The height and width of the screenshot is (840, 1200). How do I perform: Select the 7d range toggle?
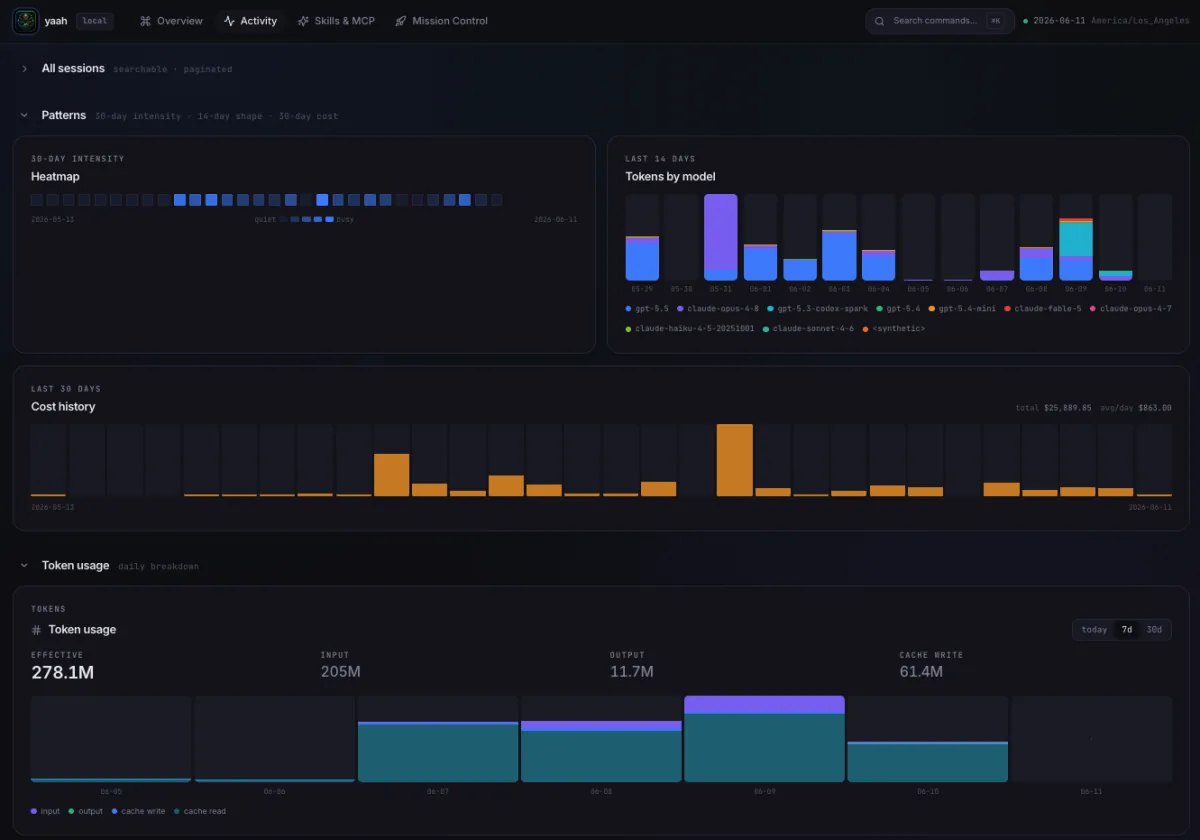pos(1126,630)
